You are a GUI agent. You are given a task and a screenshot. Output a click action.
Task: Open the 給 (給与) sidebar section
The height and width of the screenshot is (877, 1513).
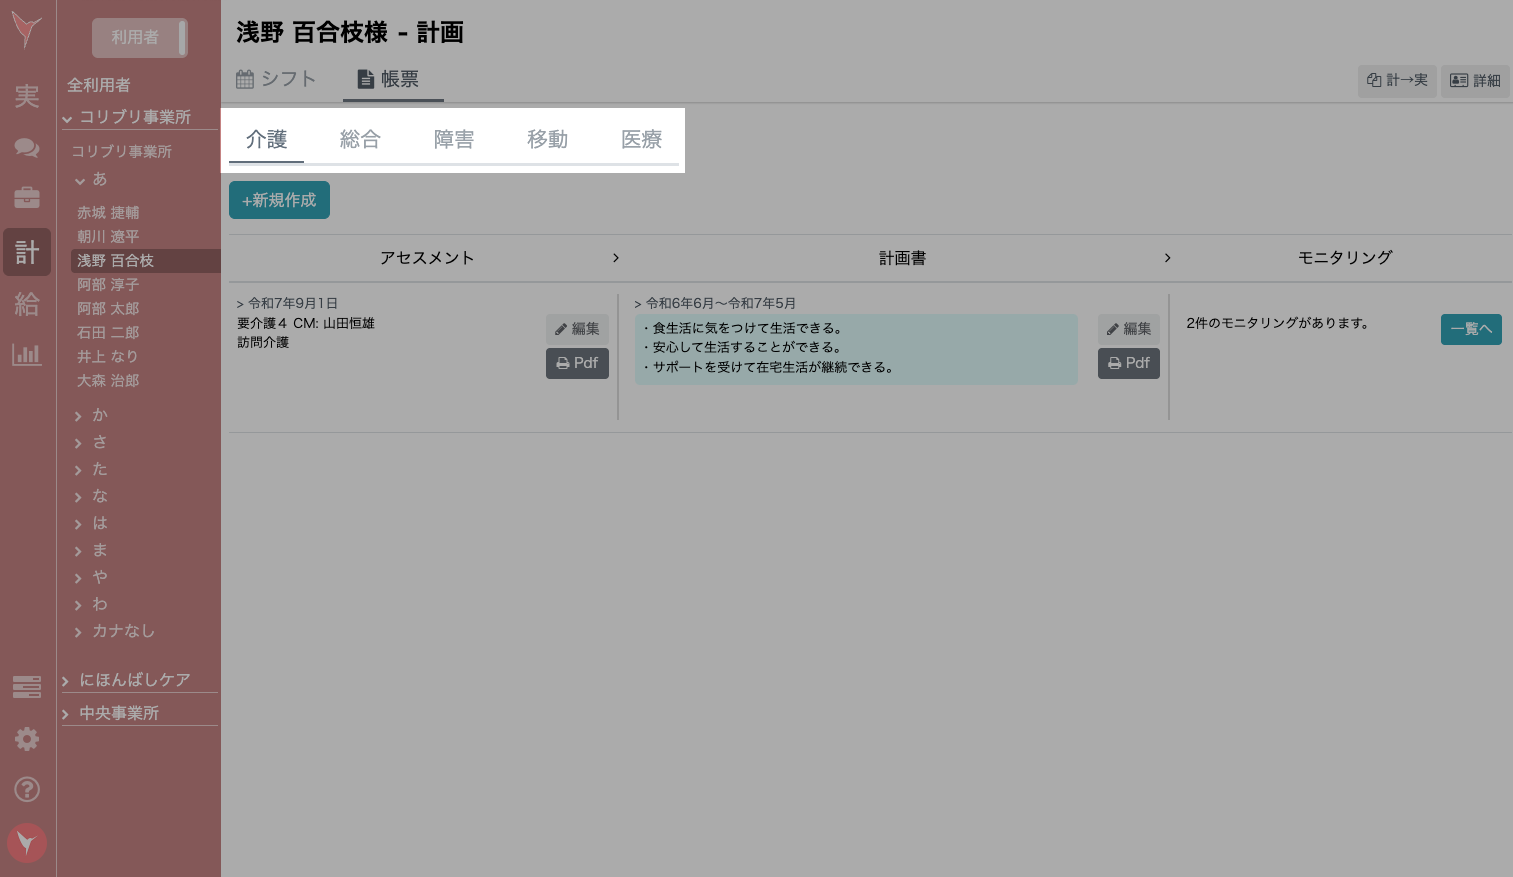click(26, 305)
